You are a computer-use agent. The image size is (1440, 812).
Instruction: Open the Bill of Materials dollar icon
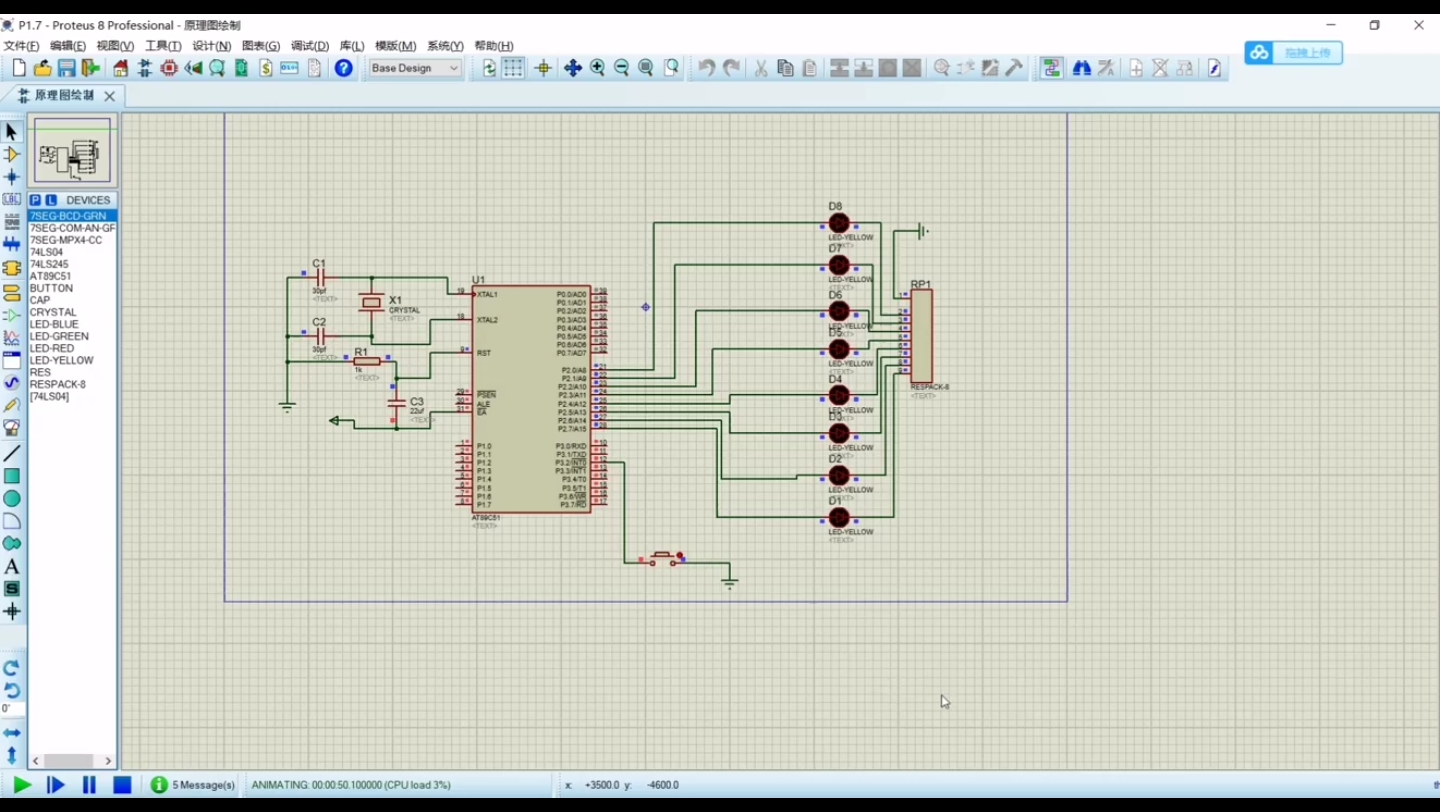tap(266, 68)
